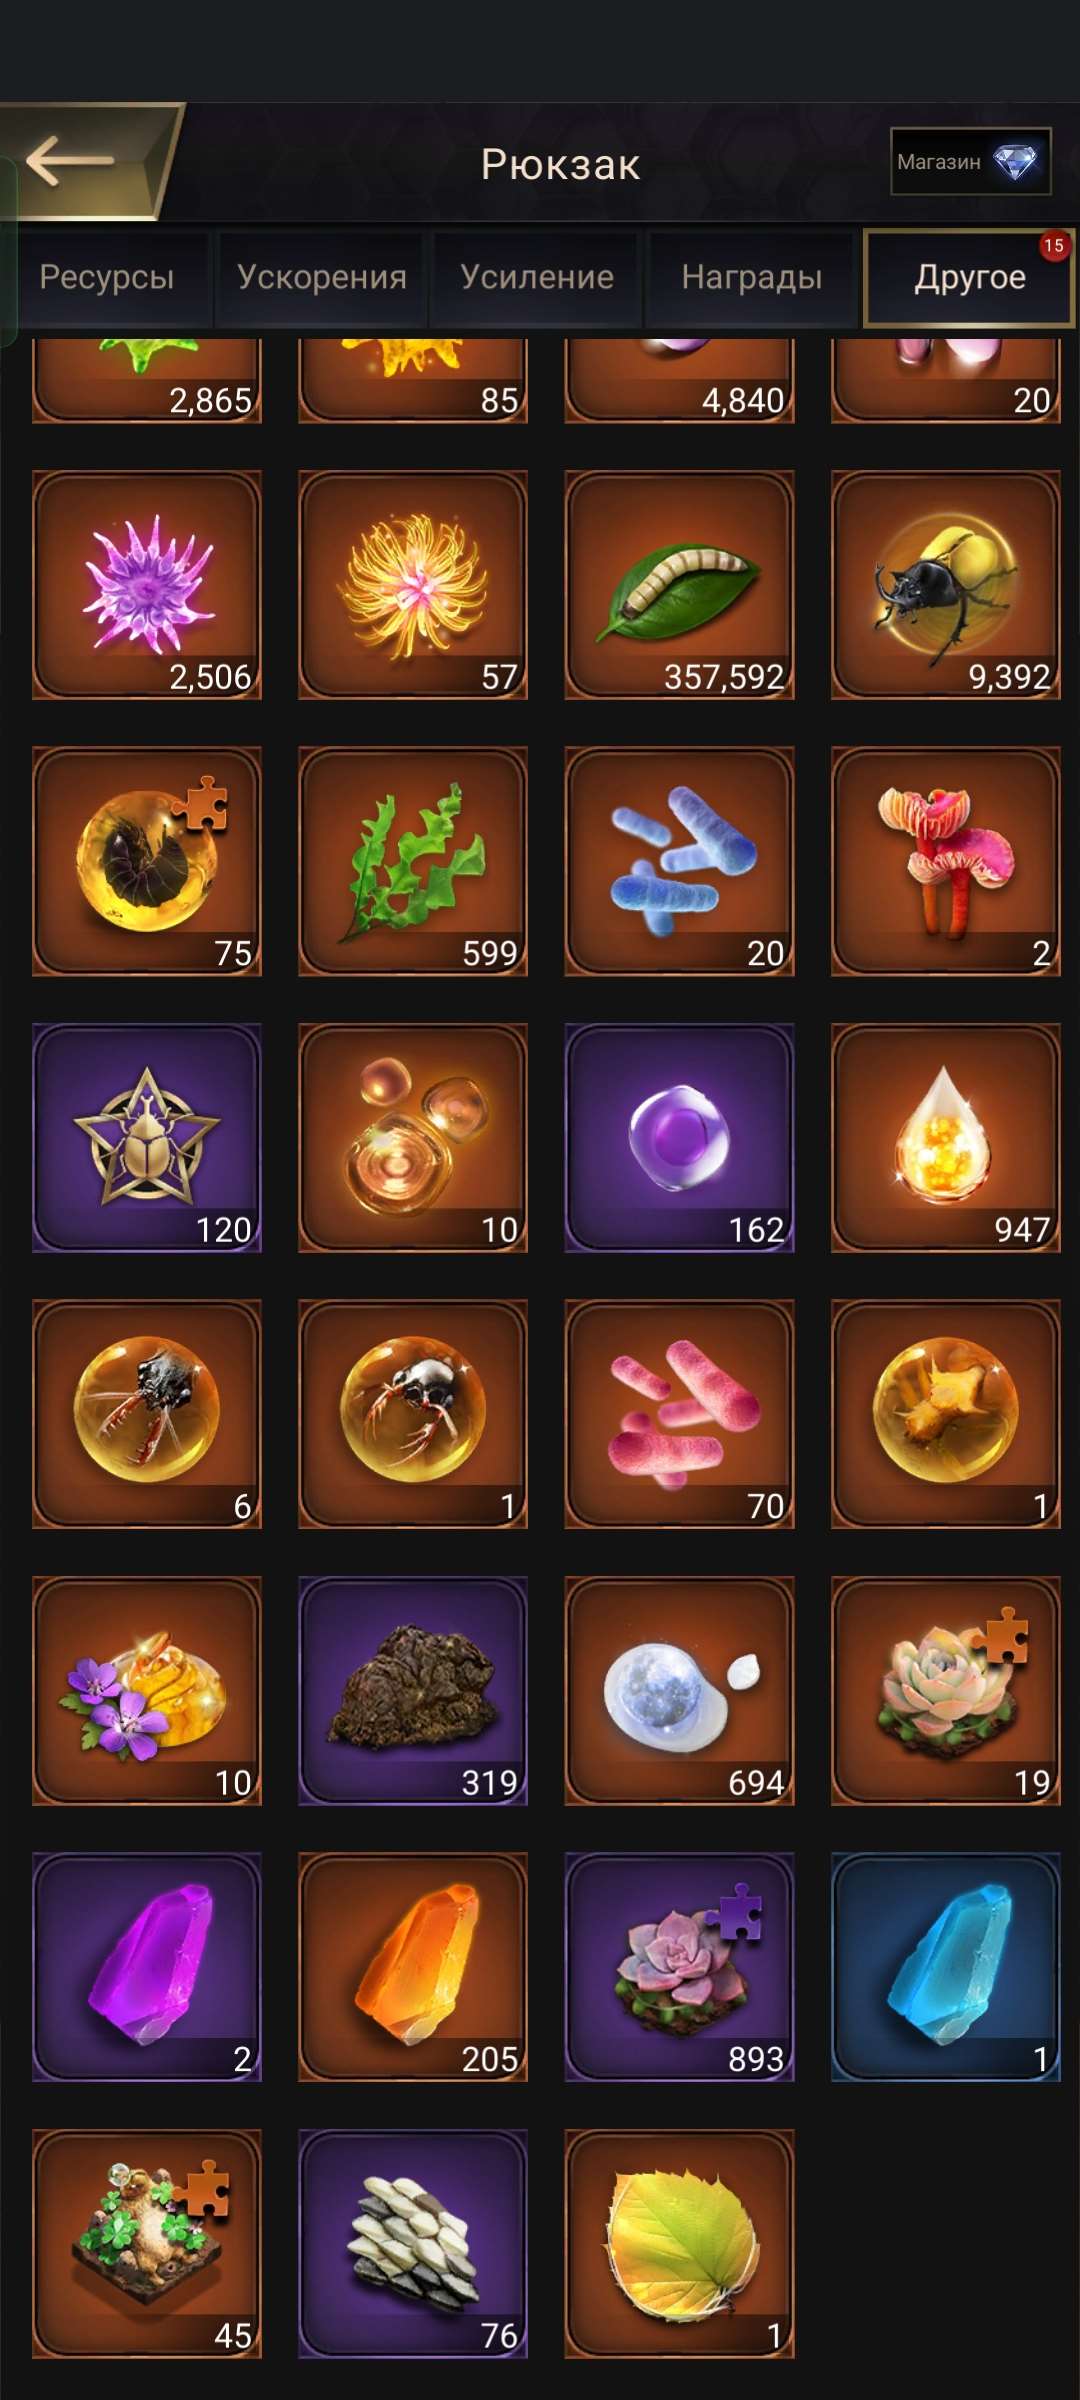Switch to the Ускорения tab

(x=322, y=277)
